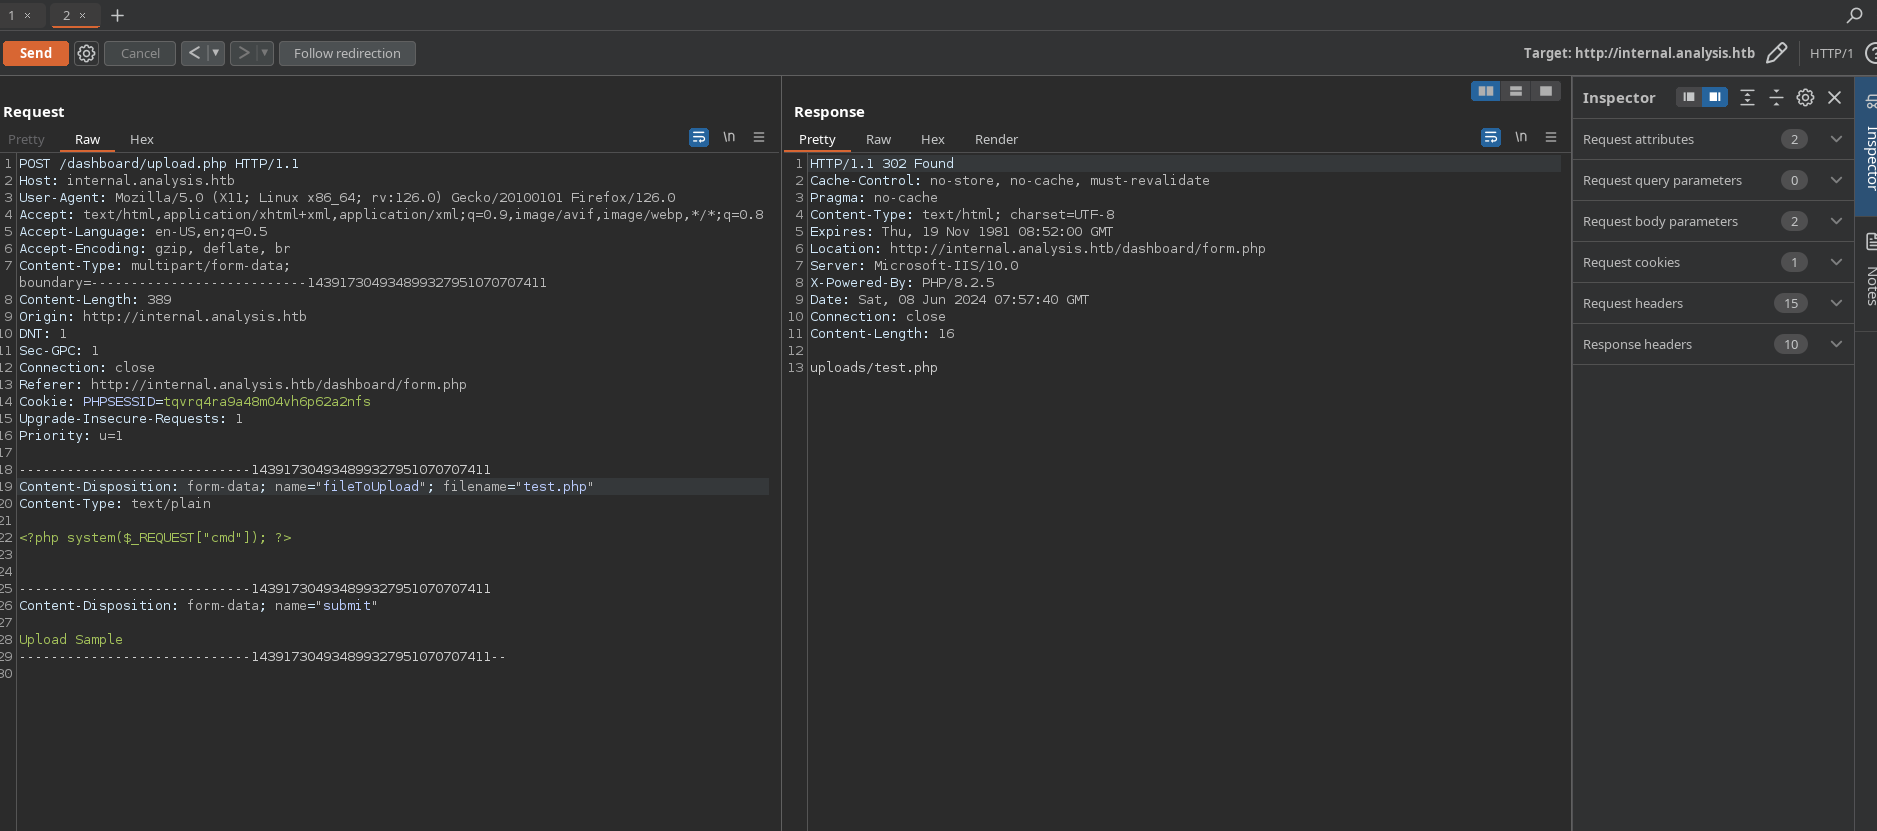
Task: Select combined single-pane layout
Action: 1546,91
